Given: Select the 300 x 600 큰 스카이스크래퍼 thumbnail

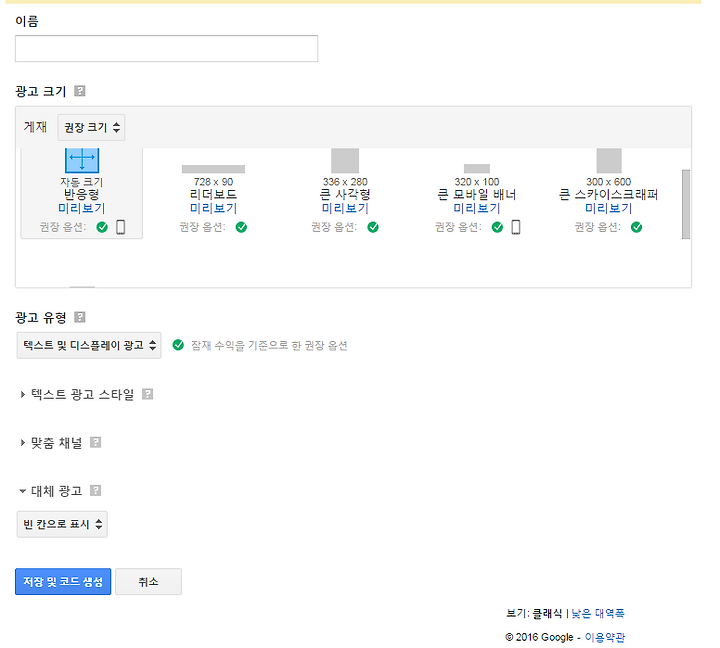Looking at the screenshot, I should point(609,160).
